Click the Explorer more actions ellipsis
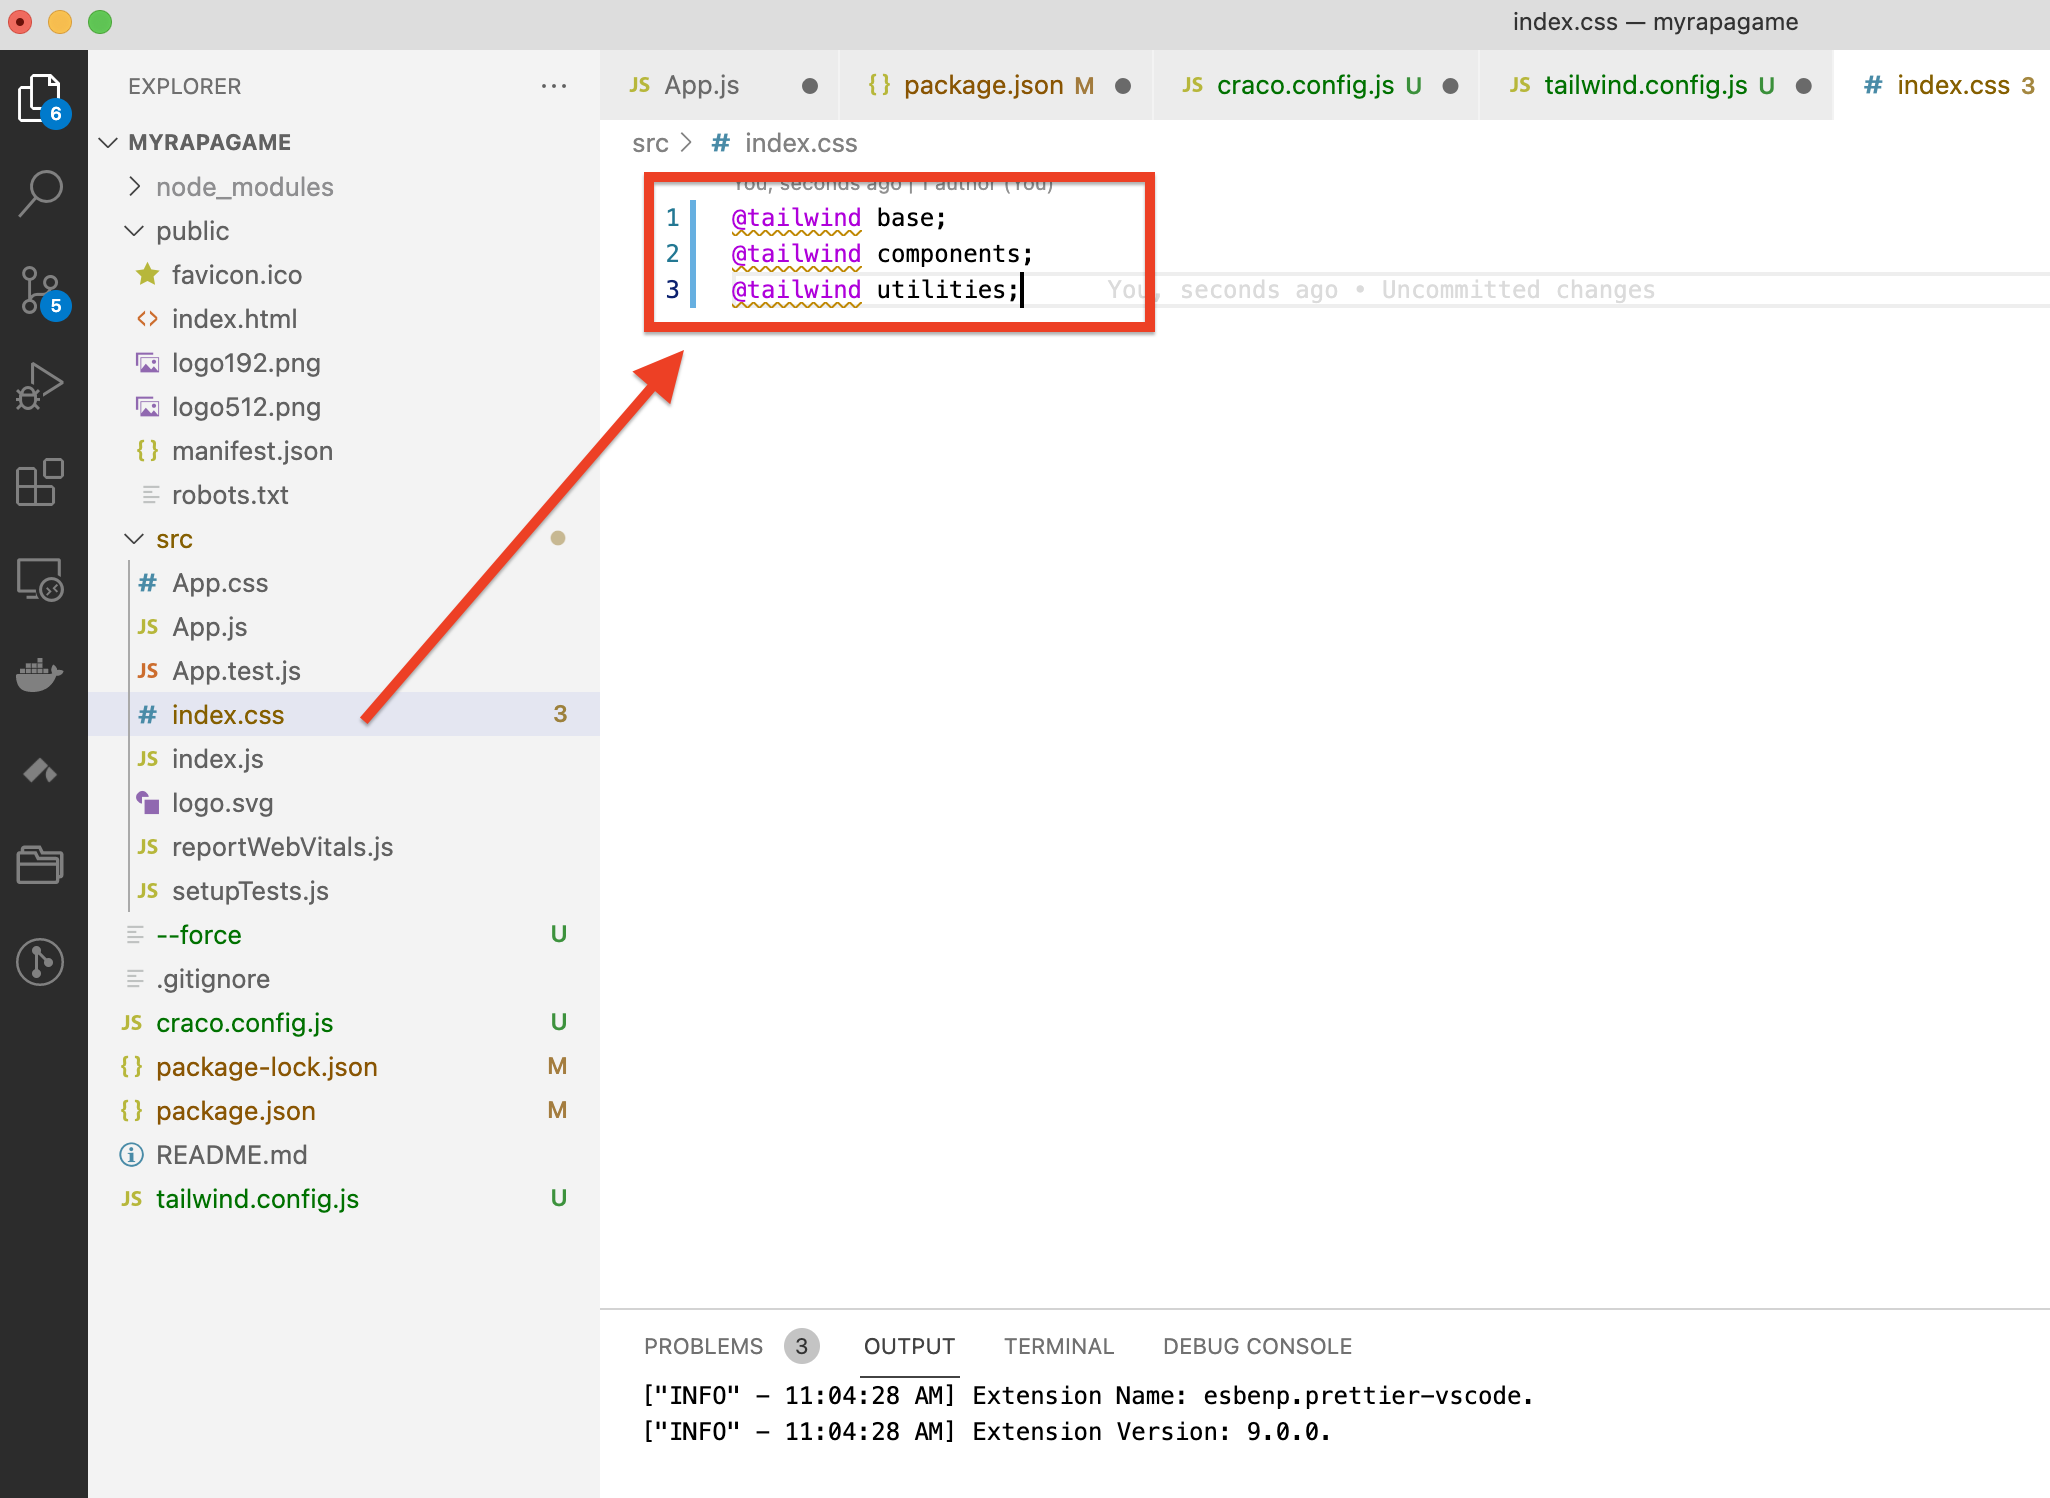2050x1498 pixels. tap(553, 86)
